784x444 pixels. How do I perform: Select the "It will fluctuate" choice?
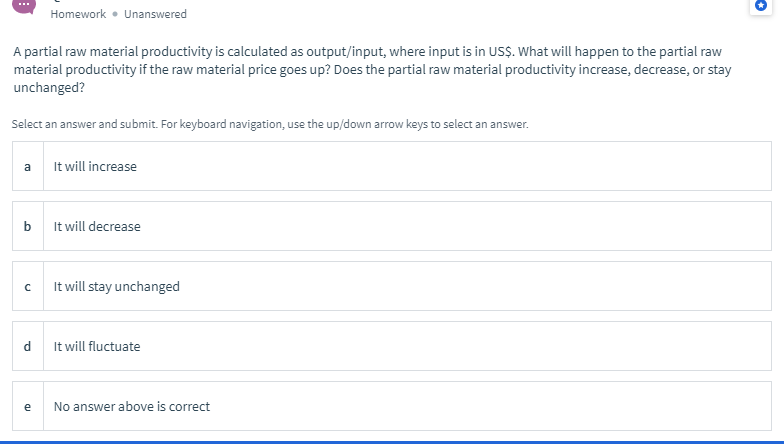click(x=98, y=346)
